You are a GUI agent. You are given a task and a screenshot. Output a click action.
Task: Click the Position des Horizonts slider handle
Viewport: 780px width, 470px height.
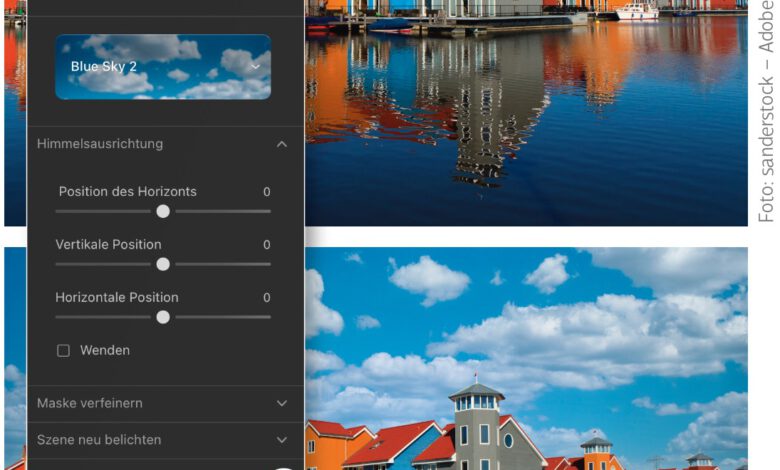[163, 211]
